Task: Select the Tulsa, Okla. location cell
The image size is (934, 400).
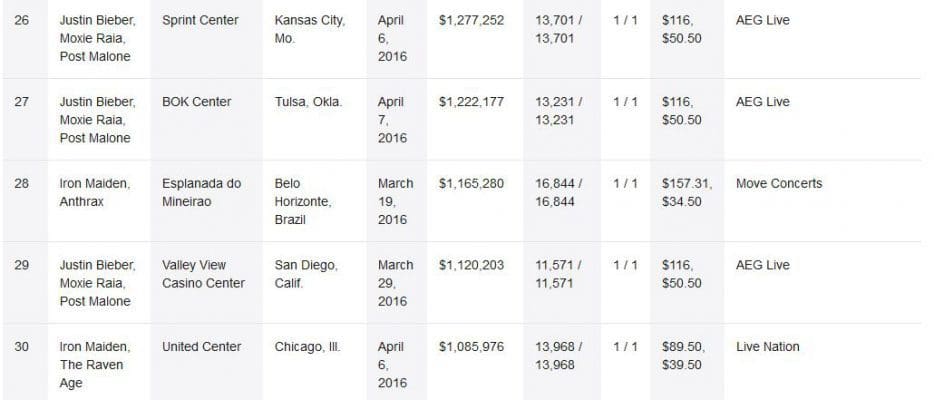Action: pos(308,102)
